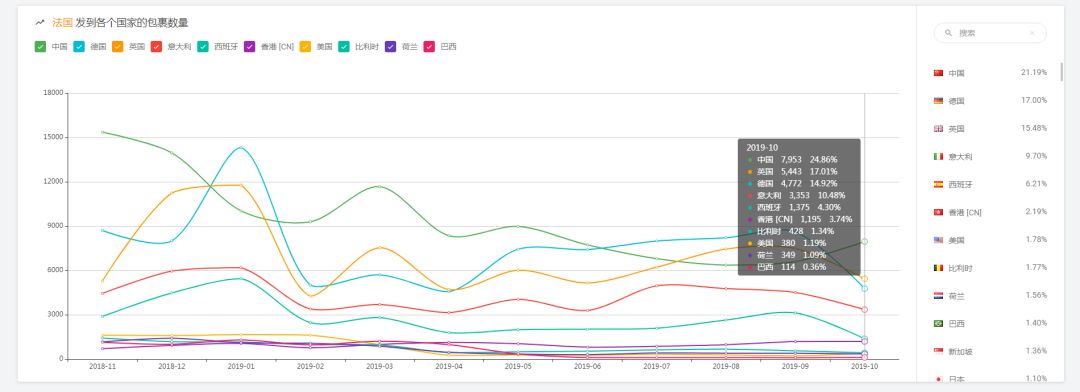Toggle the red 意大利 legend checkbox

point(156,47)
